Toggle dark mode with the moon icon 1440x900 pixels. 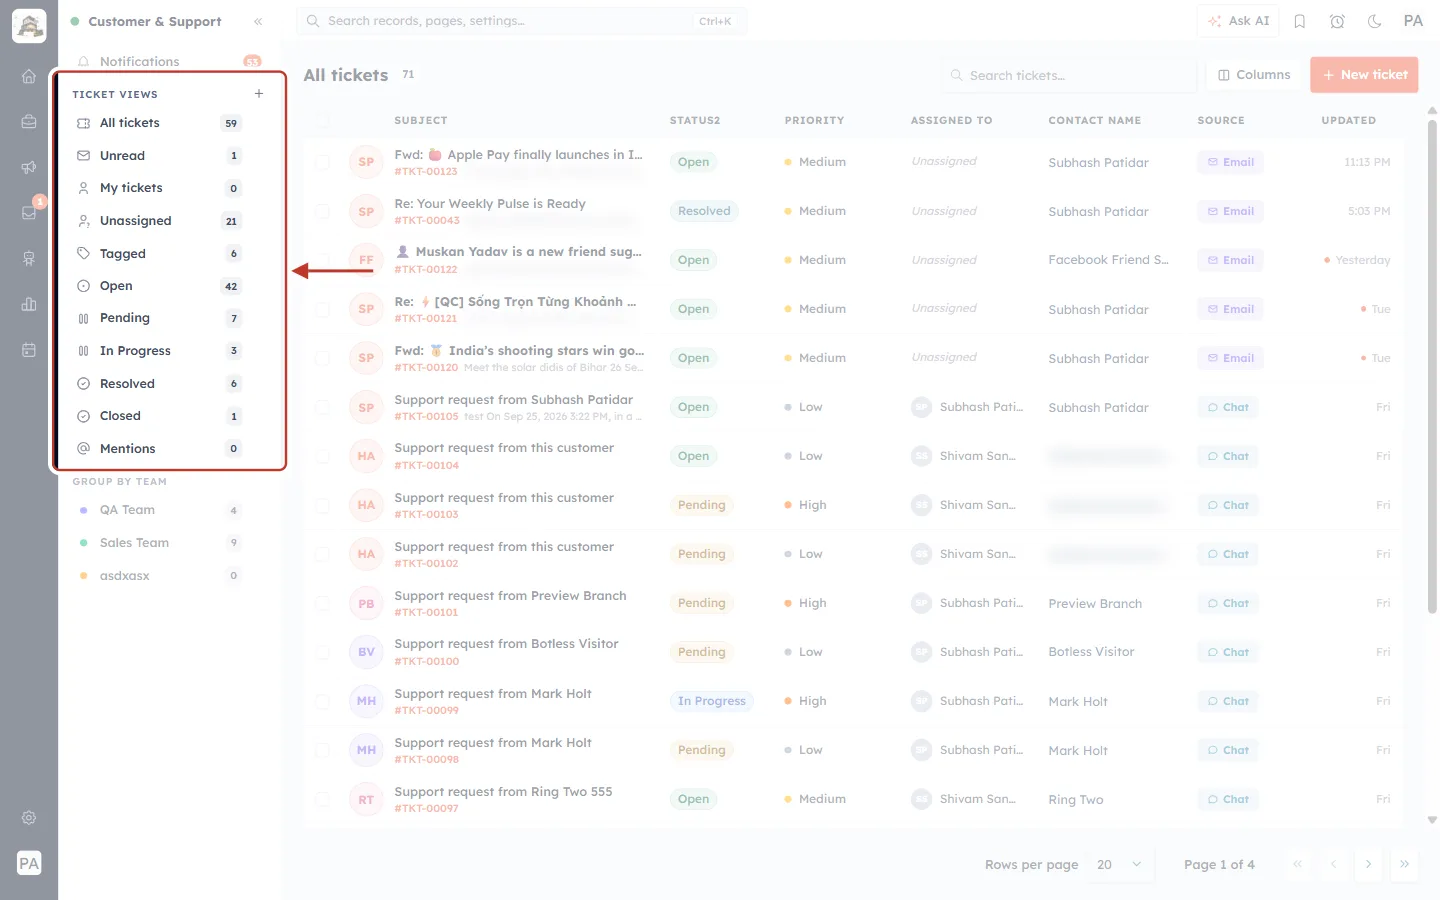point(1375,21)
